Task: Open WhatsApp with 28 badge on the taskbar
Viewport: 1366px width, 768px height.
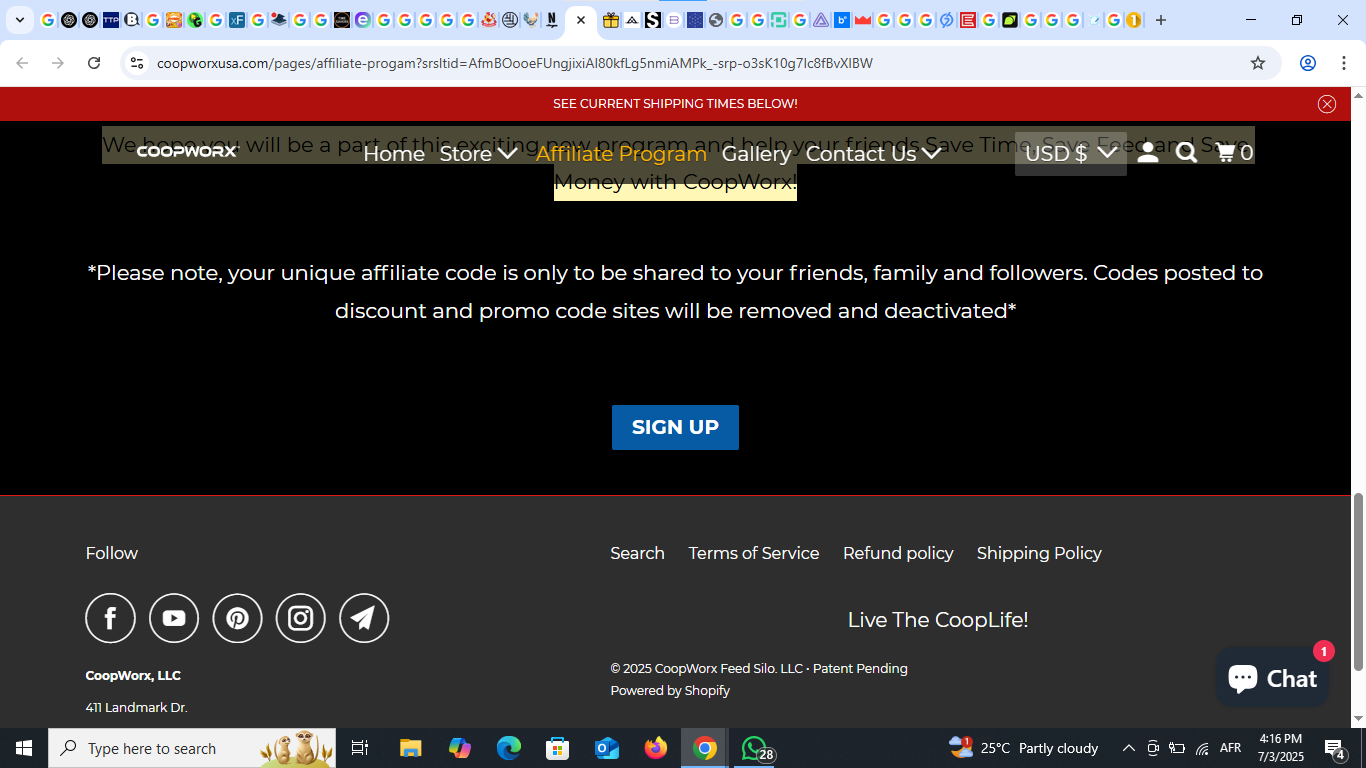Action: [x=756, y=748]
